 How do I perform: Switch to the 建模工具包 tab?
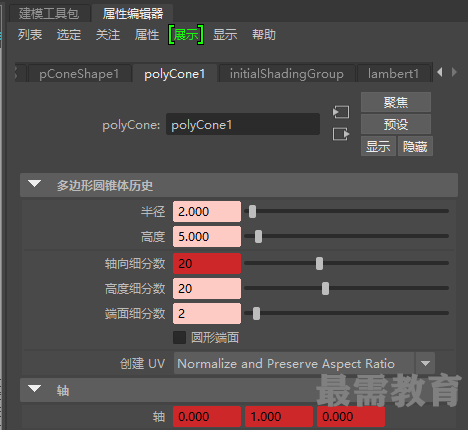coord(49,13)
